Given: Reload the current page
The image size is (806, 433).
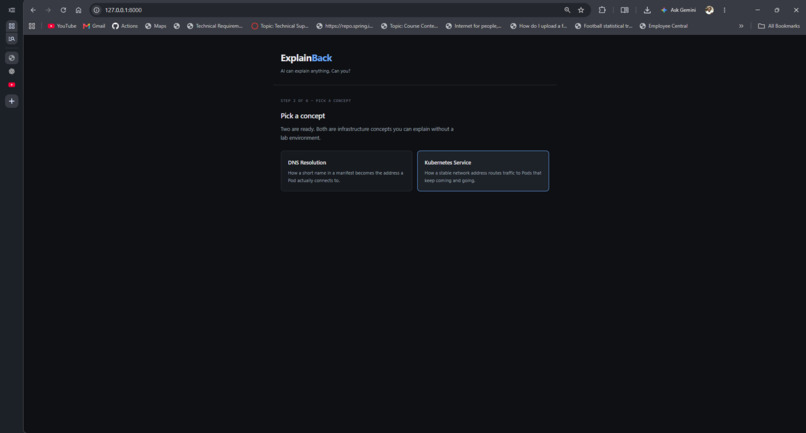Looking at the screenshot, I should tap(63, 10).
